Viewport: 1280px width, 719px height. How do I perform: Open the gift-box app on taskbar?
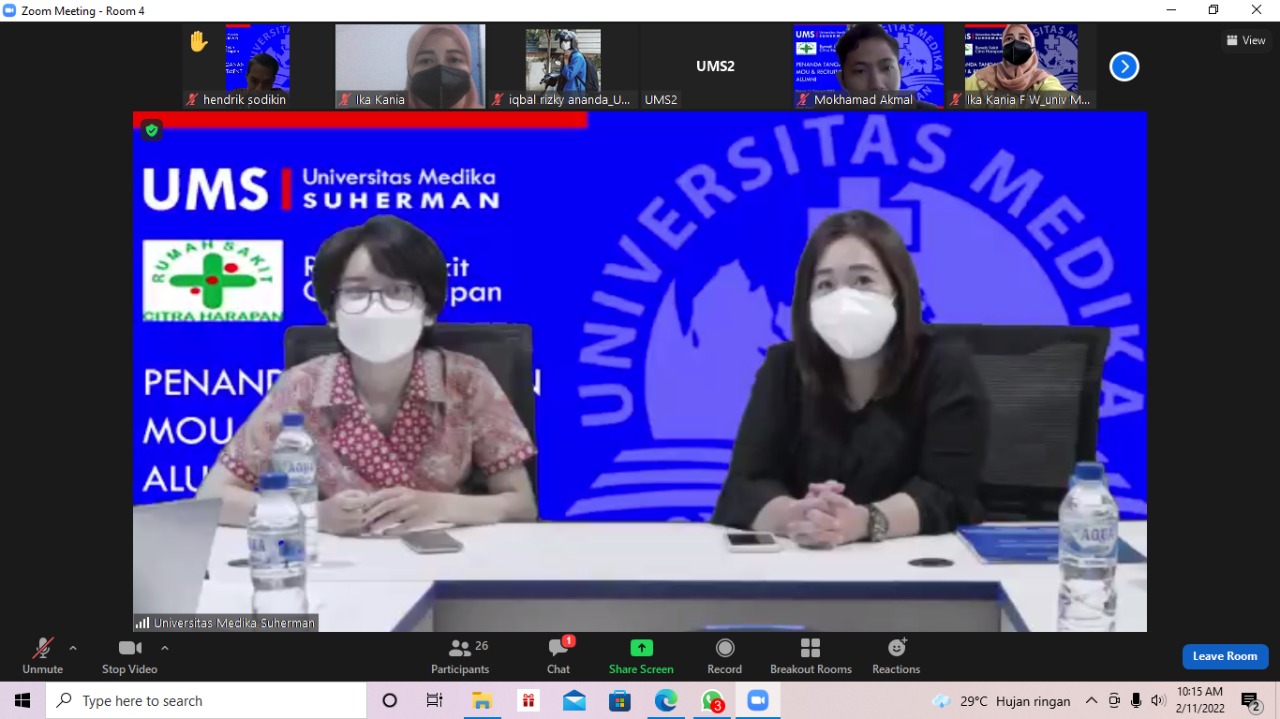point(528,701)
